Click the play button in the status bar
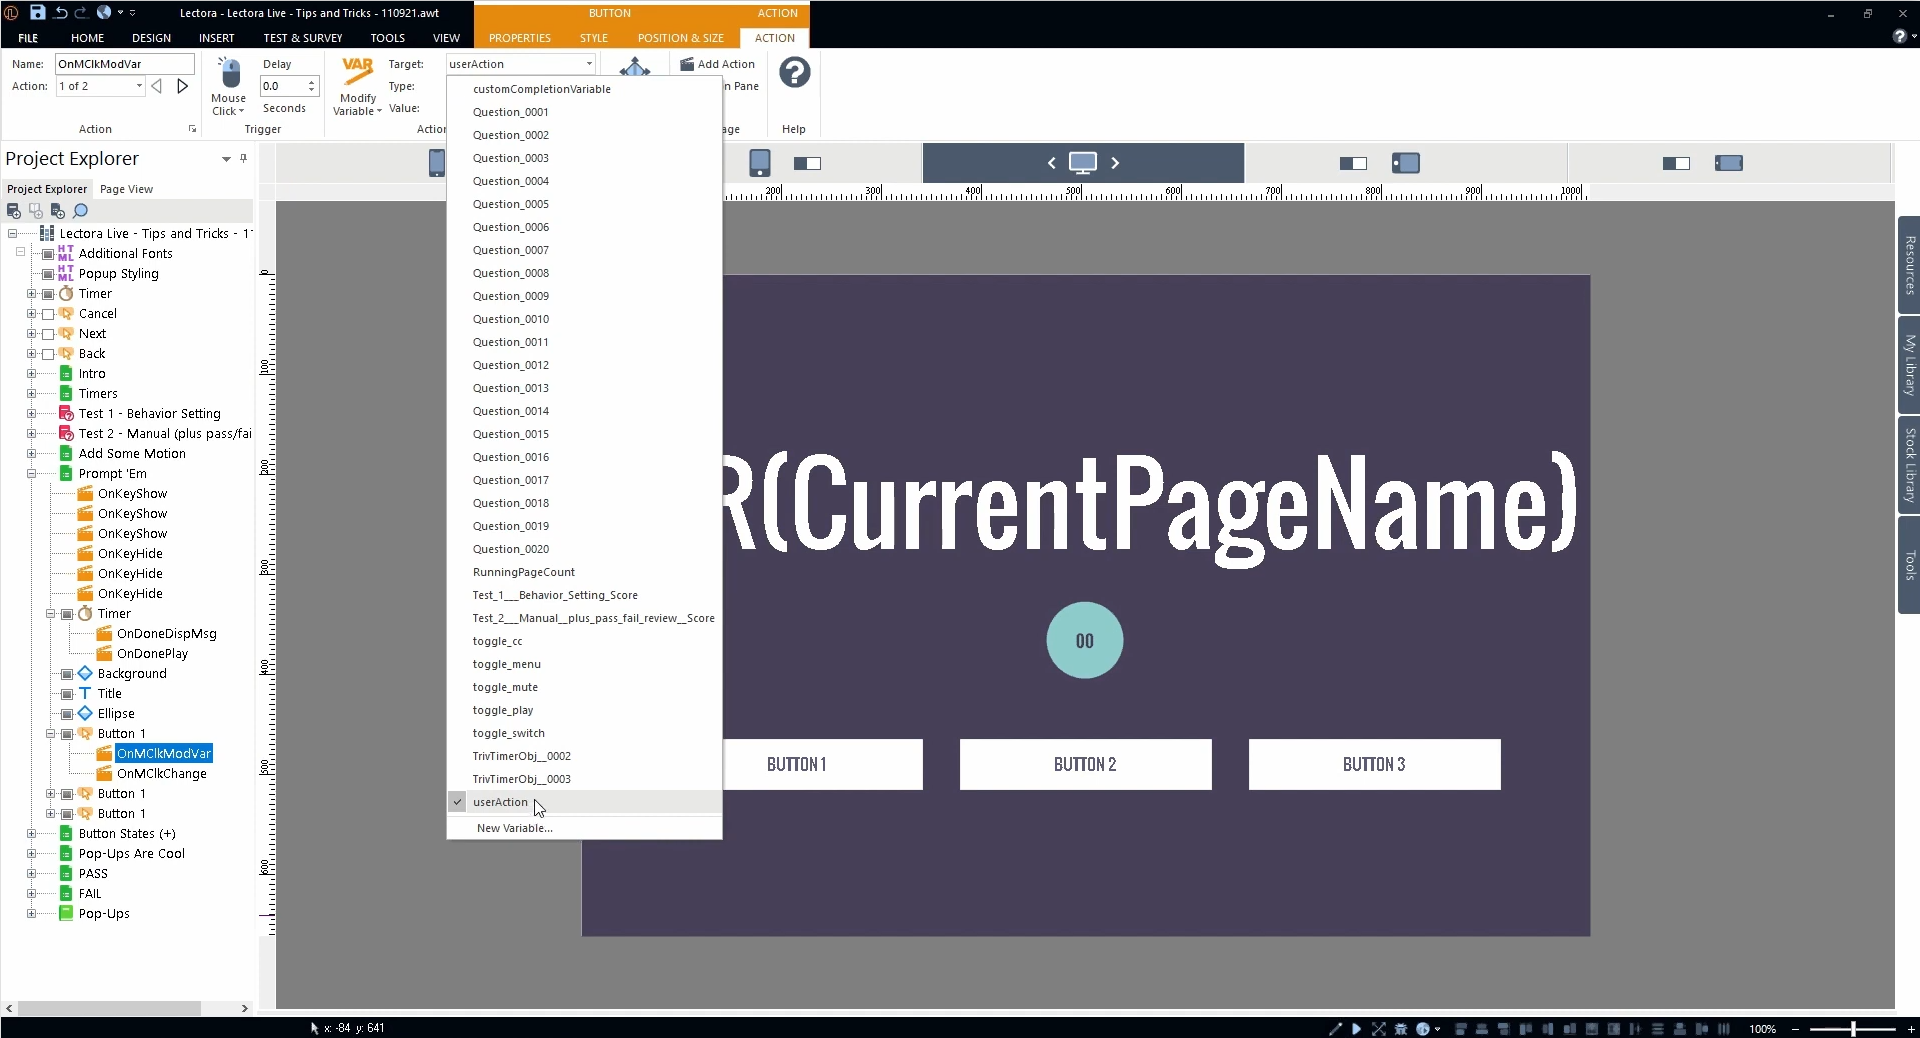Image resolution: width=1920 pixels, height=1038 pixels. [x=1356, y=1028]
